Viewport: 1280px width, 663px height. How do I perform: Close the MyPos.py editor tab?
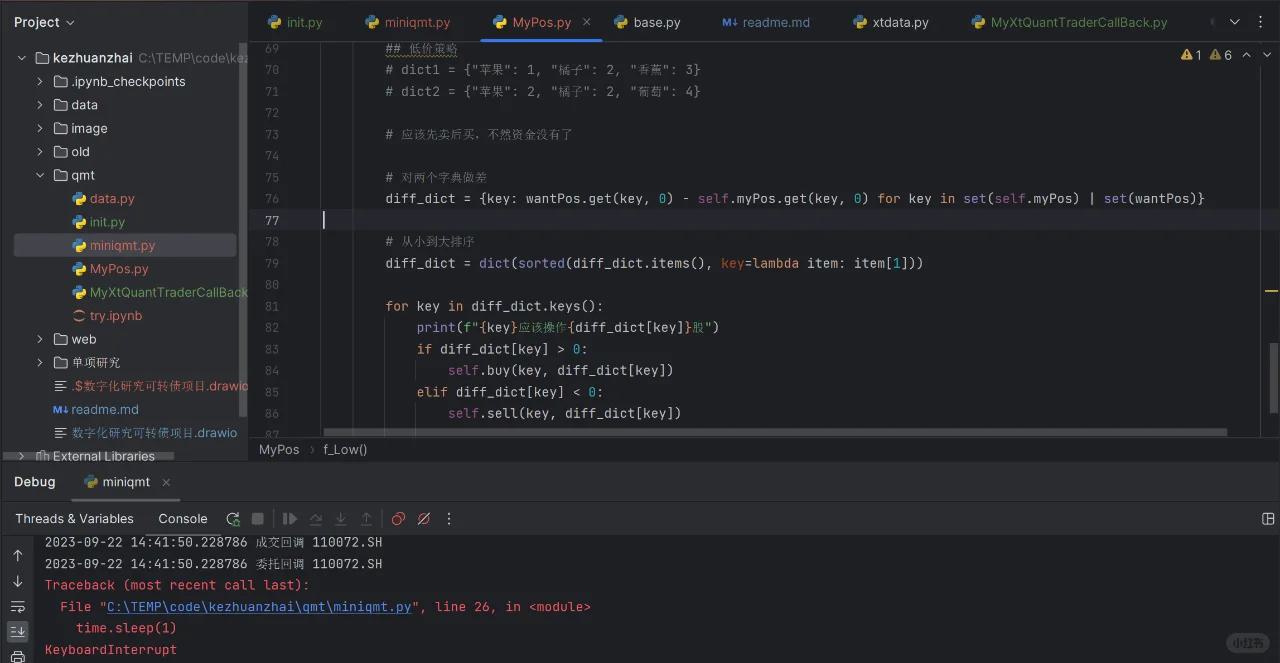pos(586,22)
